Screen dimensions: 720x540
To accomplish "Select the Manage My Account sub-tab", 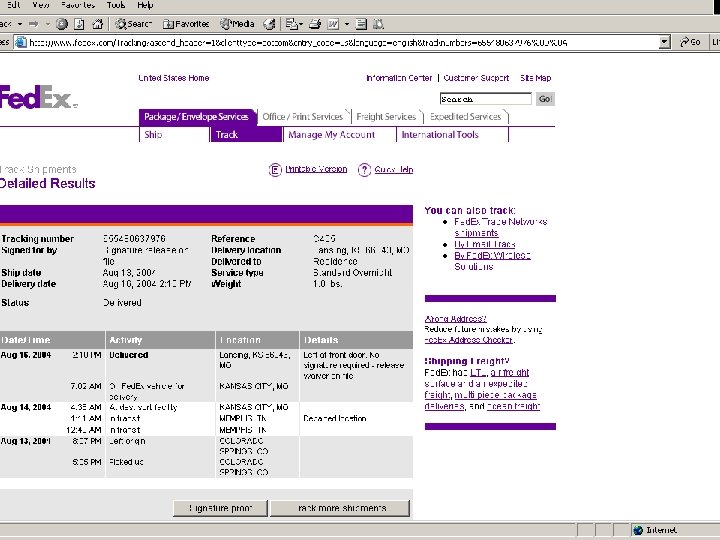I will tap(332, 135).
